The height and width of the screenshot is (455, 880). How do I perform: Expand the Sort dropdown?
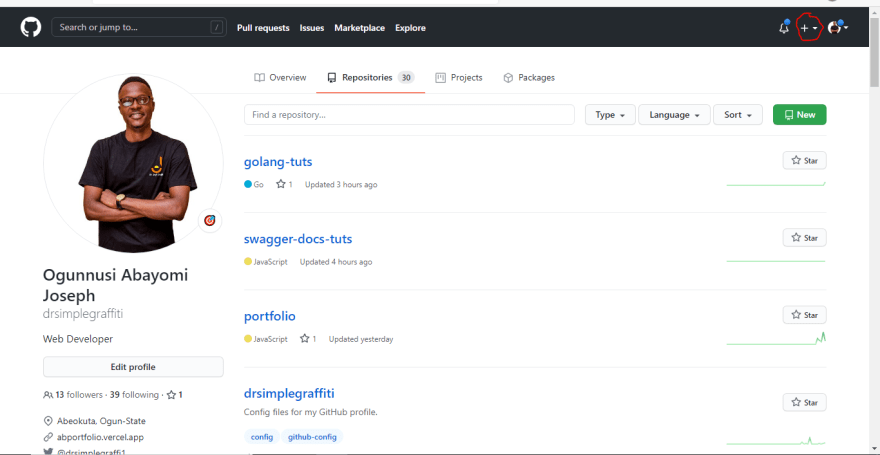(x=737, y=114)
